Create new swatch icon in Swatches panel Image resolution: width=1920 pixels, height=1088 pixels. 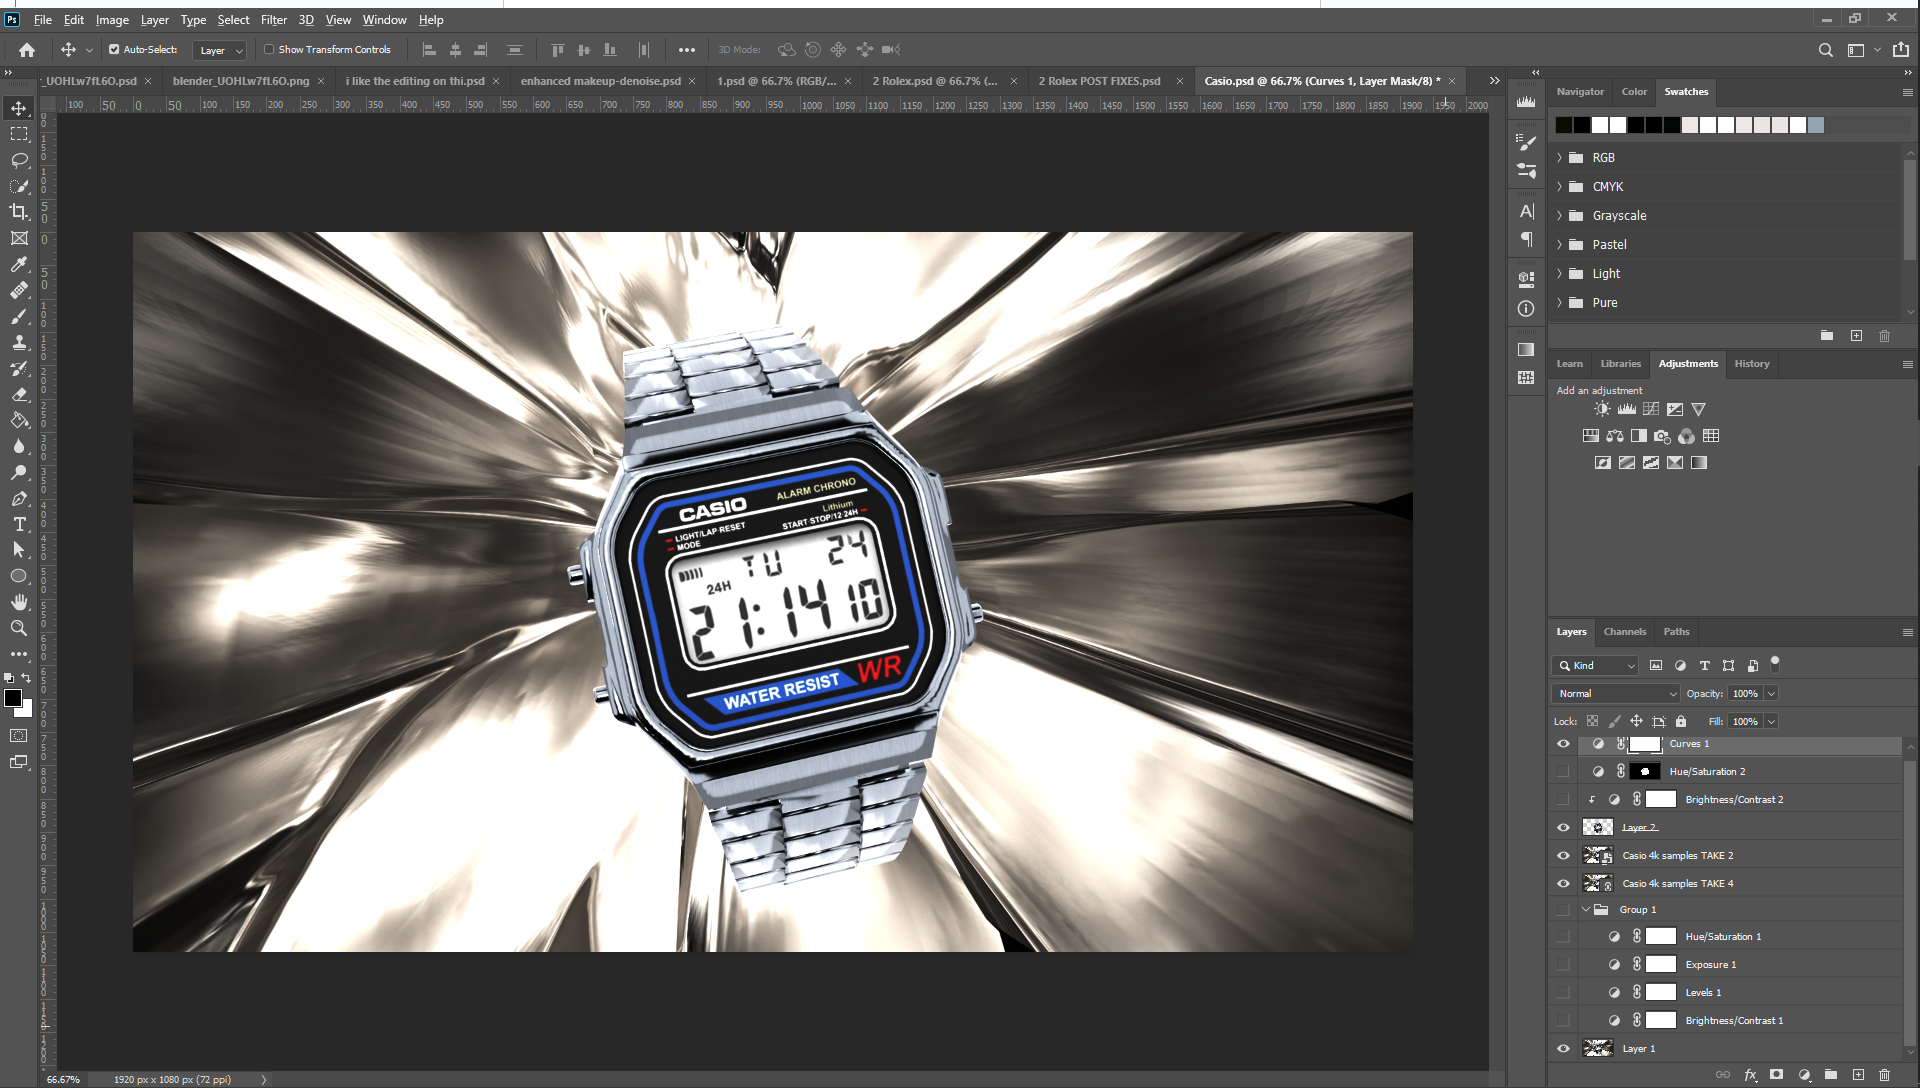click(1856, 336)
